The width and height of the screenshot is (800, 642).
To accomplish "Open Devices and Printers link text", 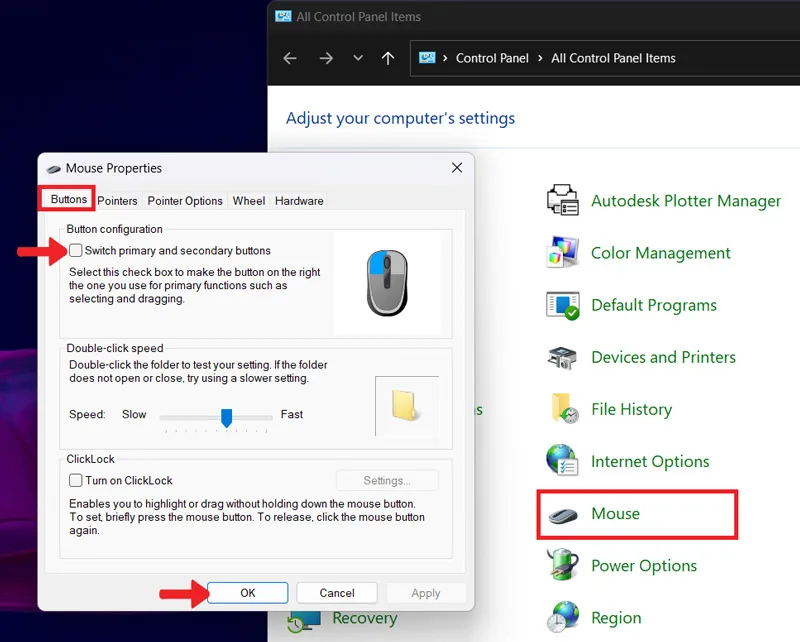I will (x=663, y=357).
